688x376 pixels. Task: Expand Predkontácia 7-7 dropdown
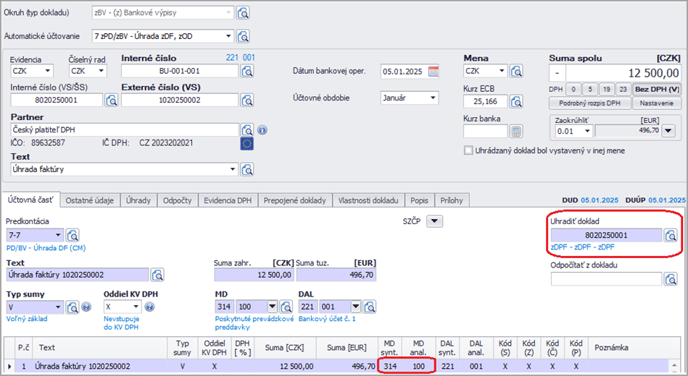point(58,235)
